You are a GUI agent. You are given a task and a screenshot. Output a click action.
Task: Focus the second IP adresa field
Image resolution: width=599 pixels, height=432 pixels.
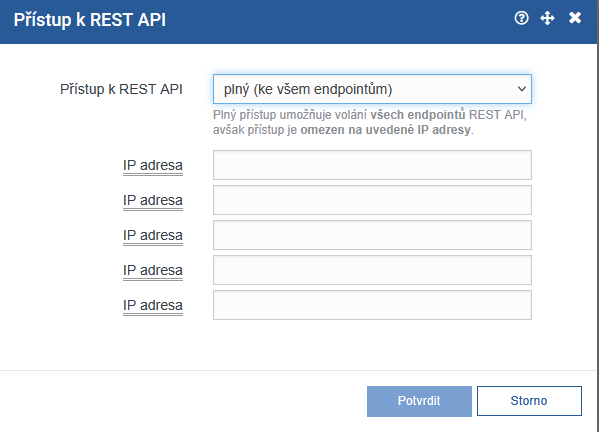coord(372,200)
